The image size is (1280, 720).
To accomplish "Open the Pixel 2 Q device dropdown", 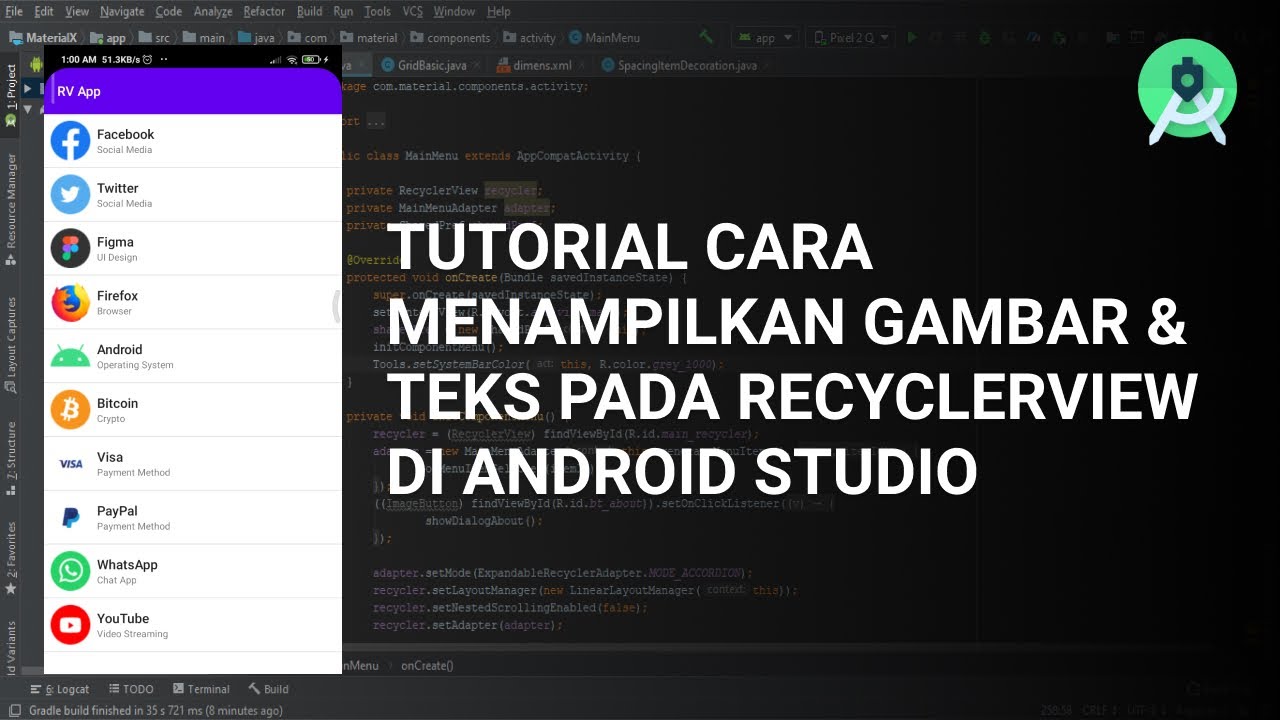I will (852, 37).
